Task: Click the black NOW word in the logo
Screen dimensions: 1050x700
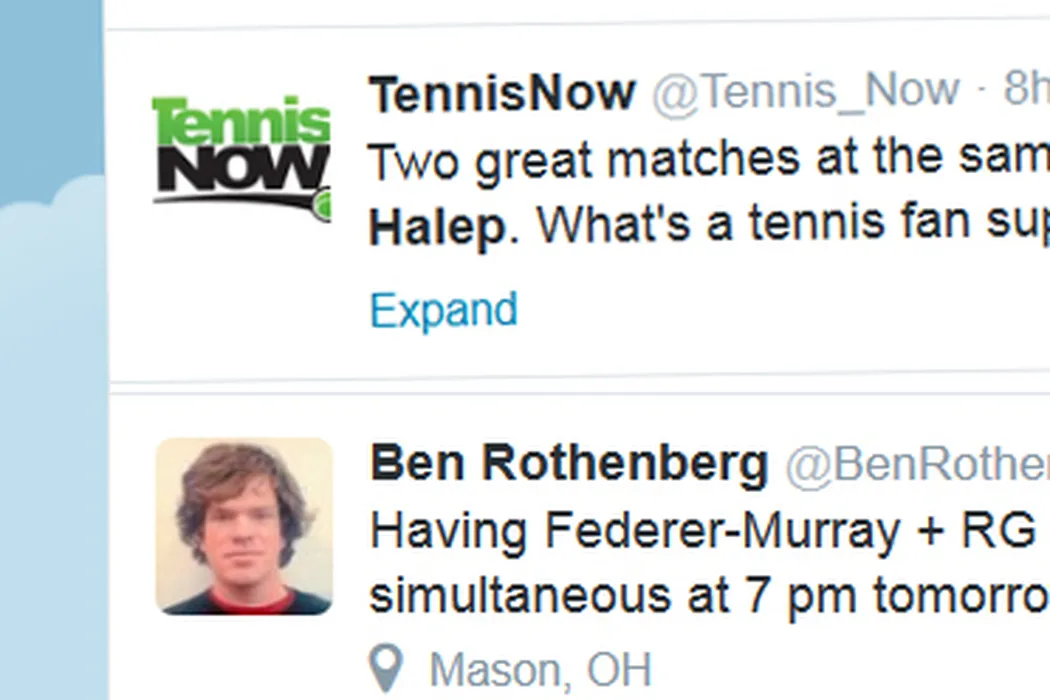Action: [241, 168]
